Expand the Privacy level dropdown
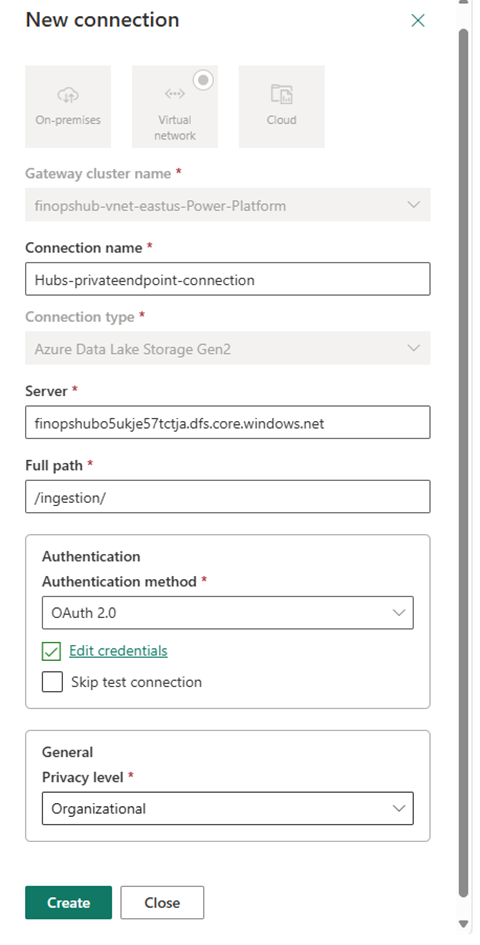This screenshot has width=480, height=945. click(228, 808)
